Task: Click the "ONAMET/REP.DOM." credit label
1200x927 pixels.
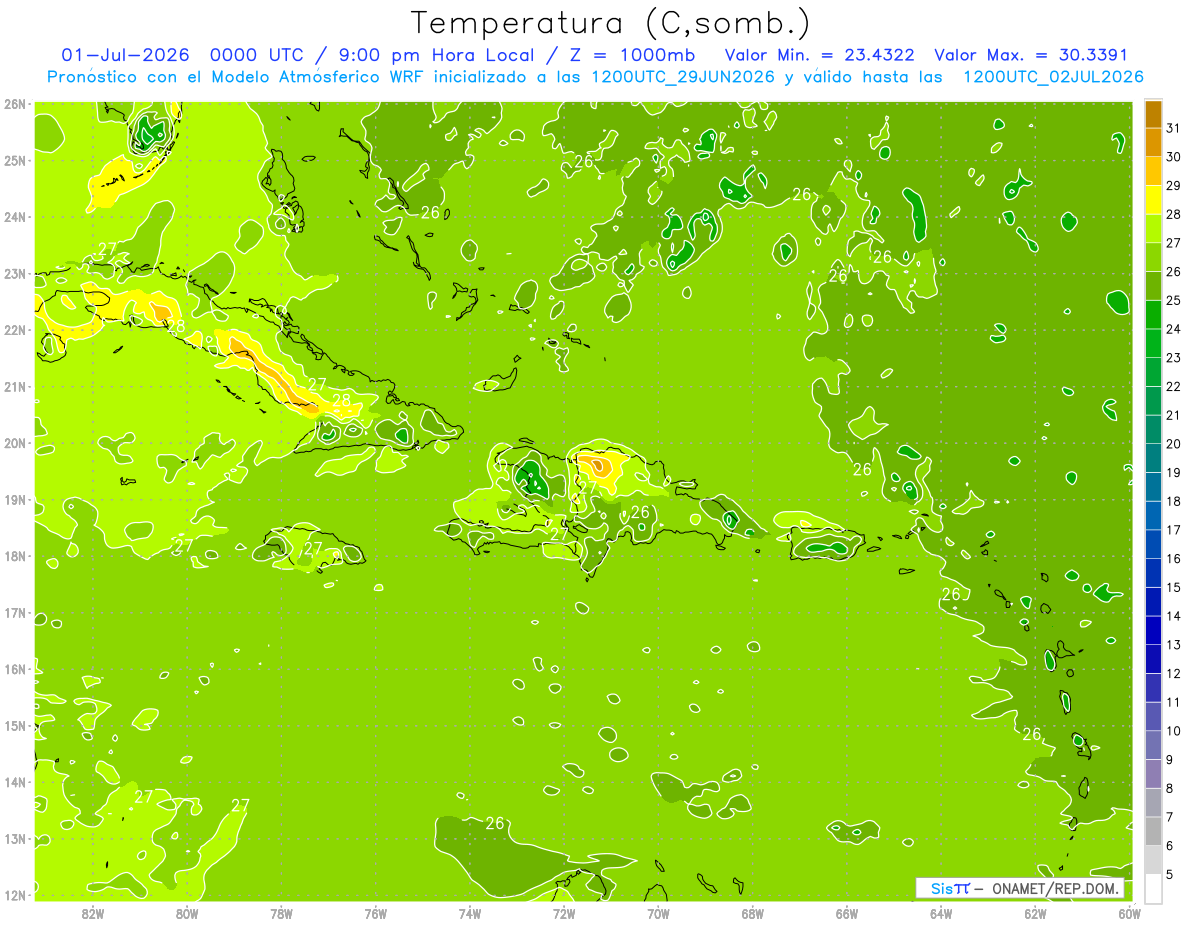Action: 1055,888
